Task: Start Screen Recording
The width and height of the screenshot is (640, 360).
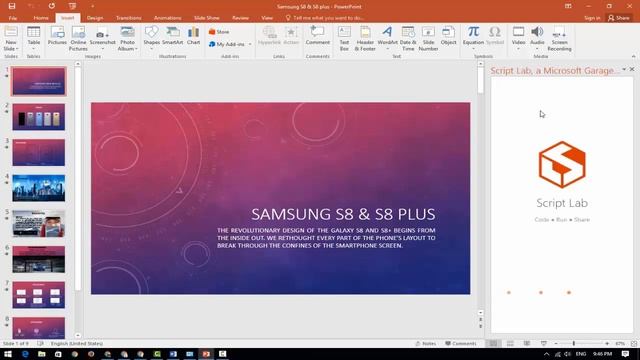Action: (559, 38)
